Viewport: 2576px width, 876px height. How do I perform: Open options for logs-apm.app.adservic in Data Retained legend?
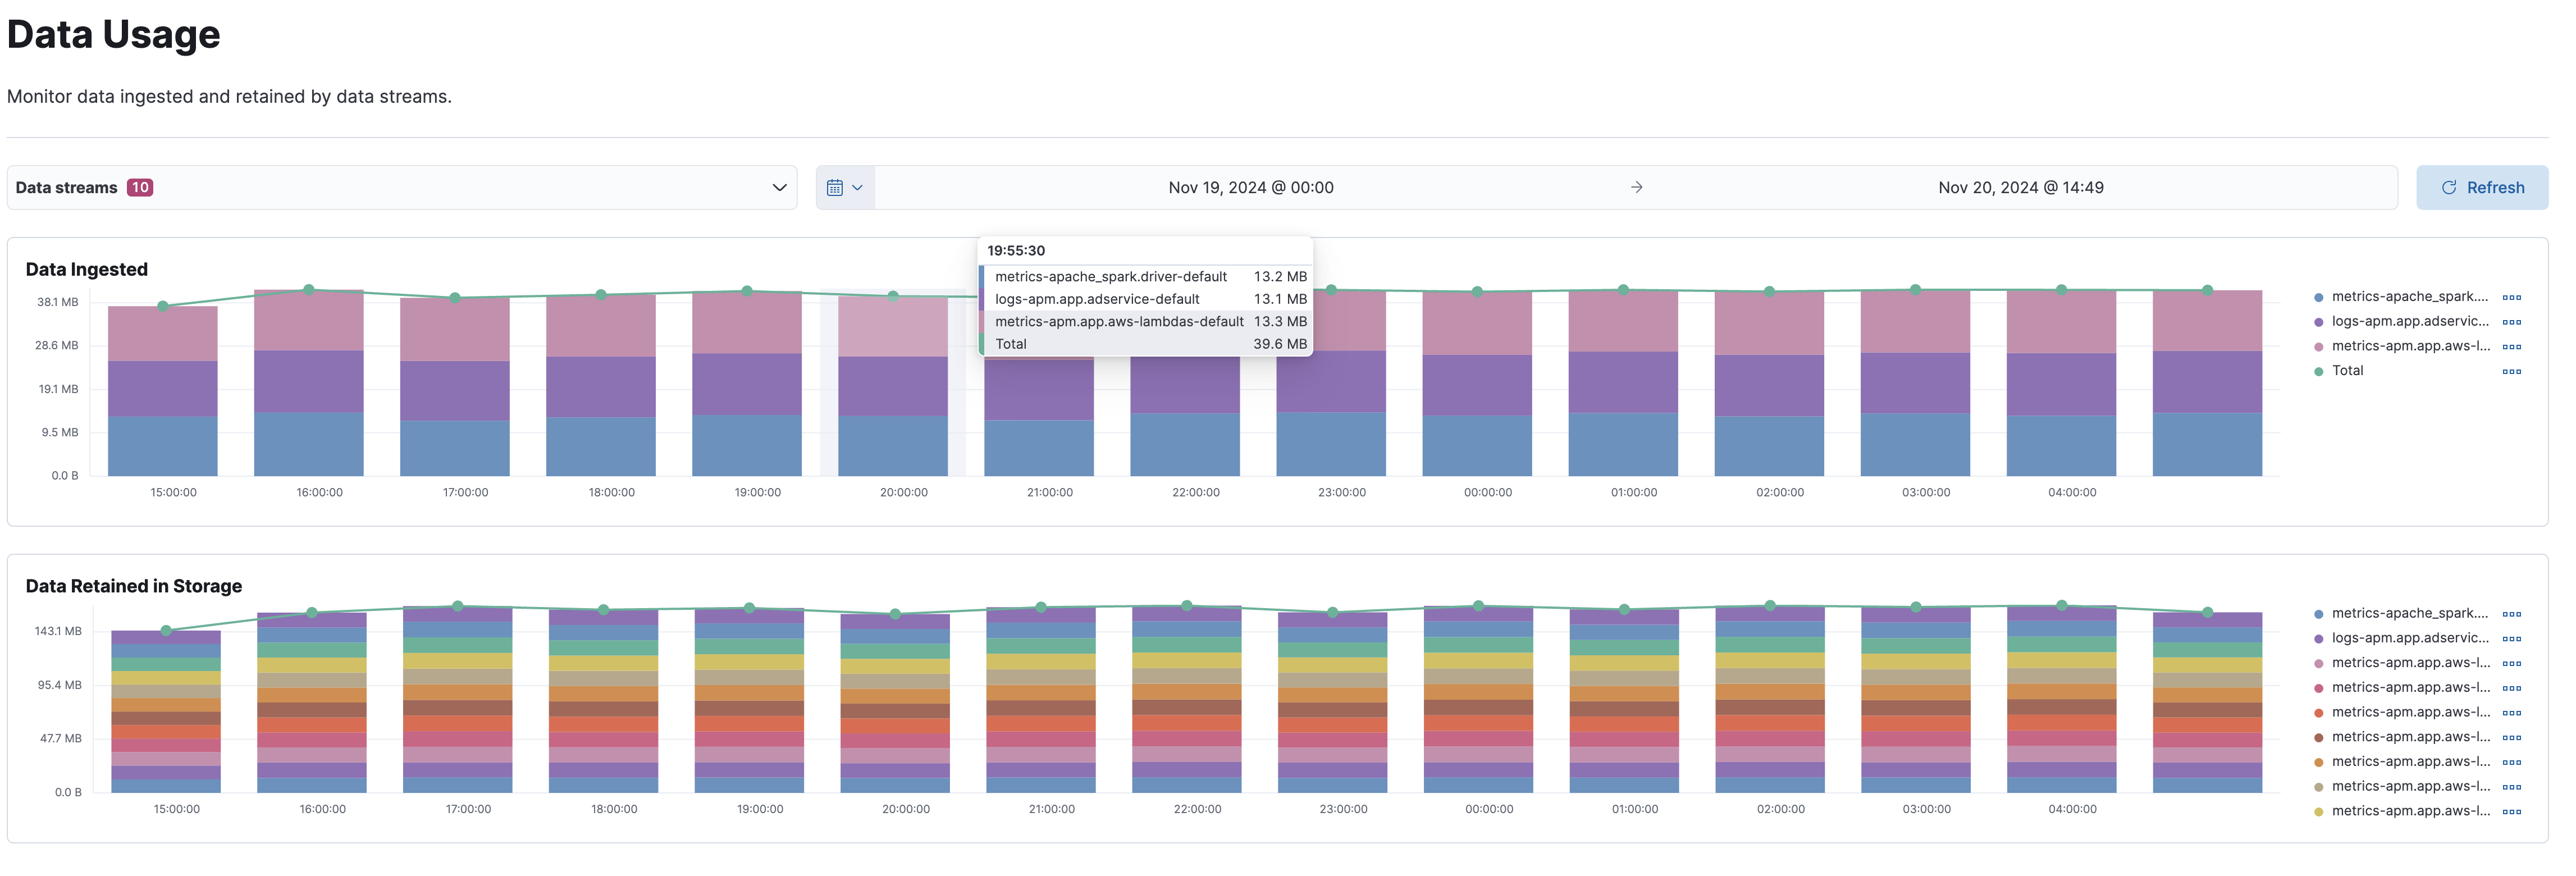2511,638
